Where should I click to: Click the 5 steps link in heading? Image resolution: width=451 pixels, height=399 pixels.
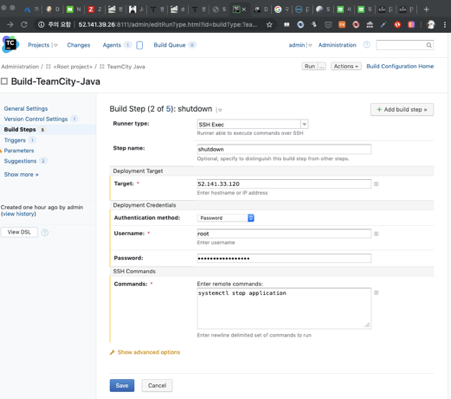[169, 109]
